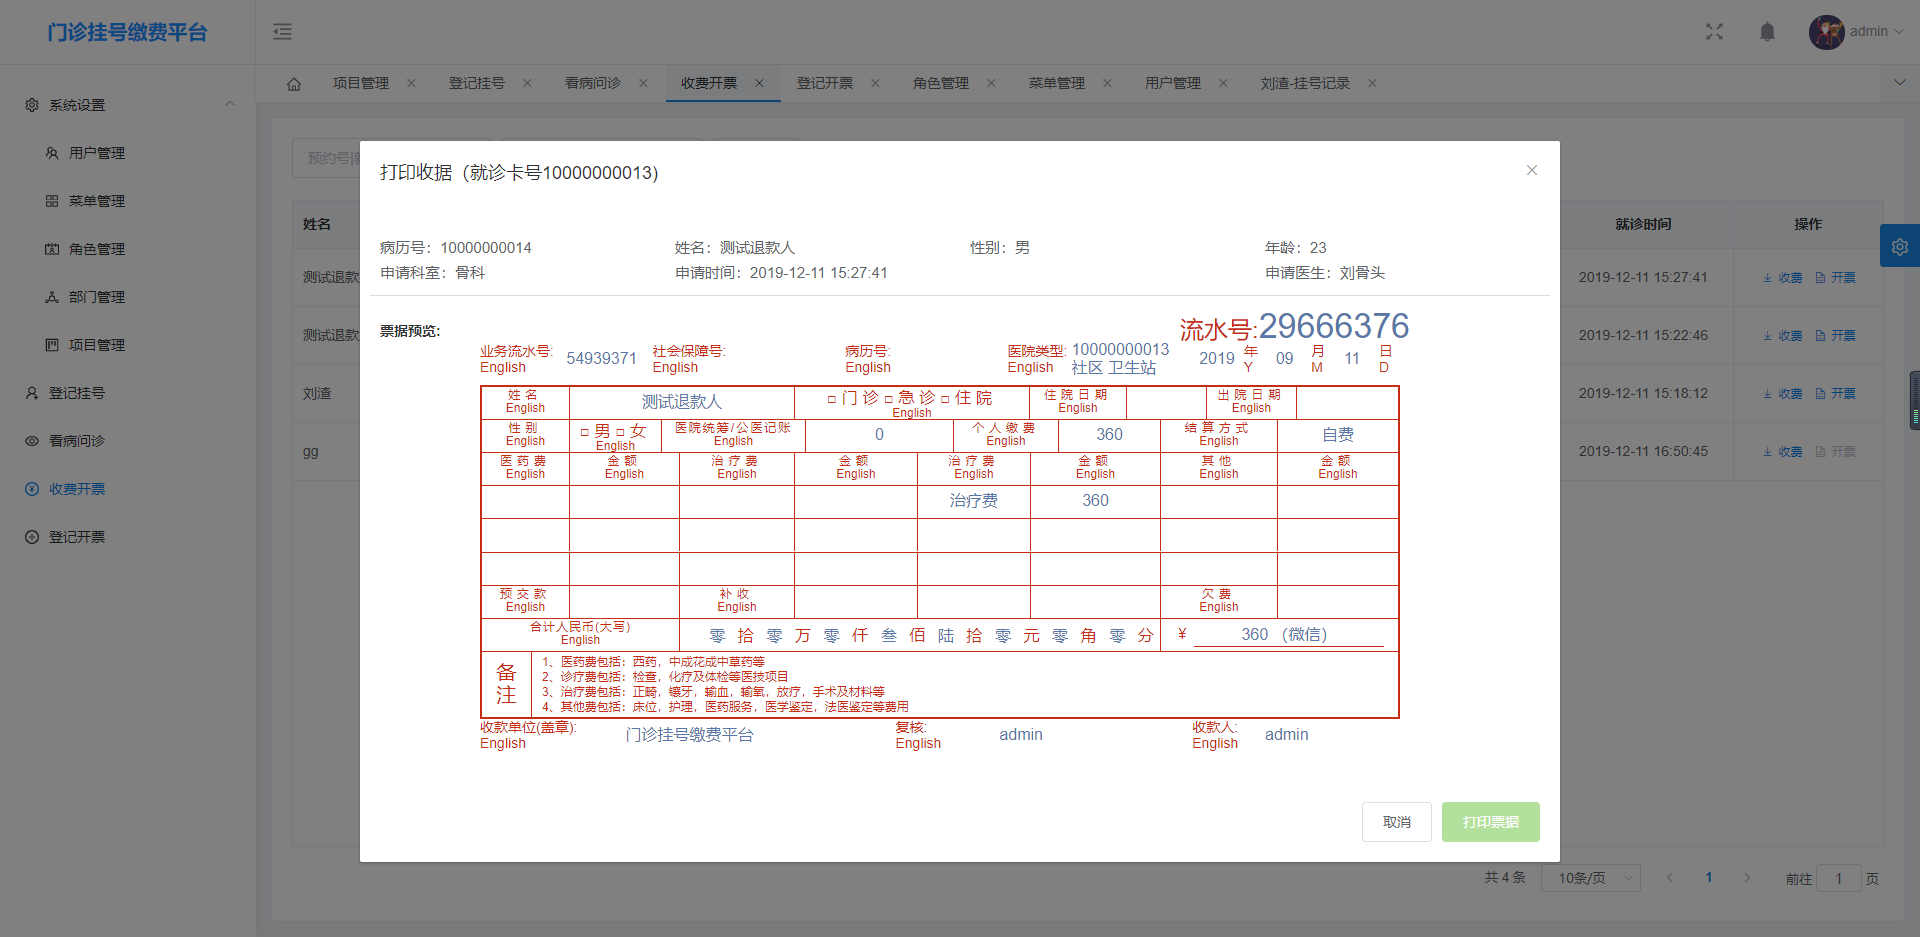Image resolution: width=1920 pixels, height=937 pixels.
Task: Click the 治疗费 item cell
Action: [x=973, y=501]
